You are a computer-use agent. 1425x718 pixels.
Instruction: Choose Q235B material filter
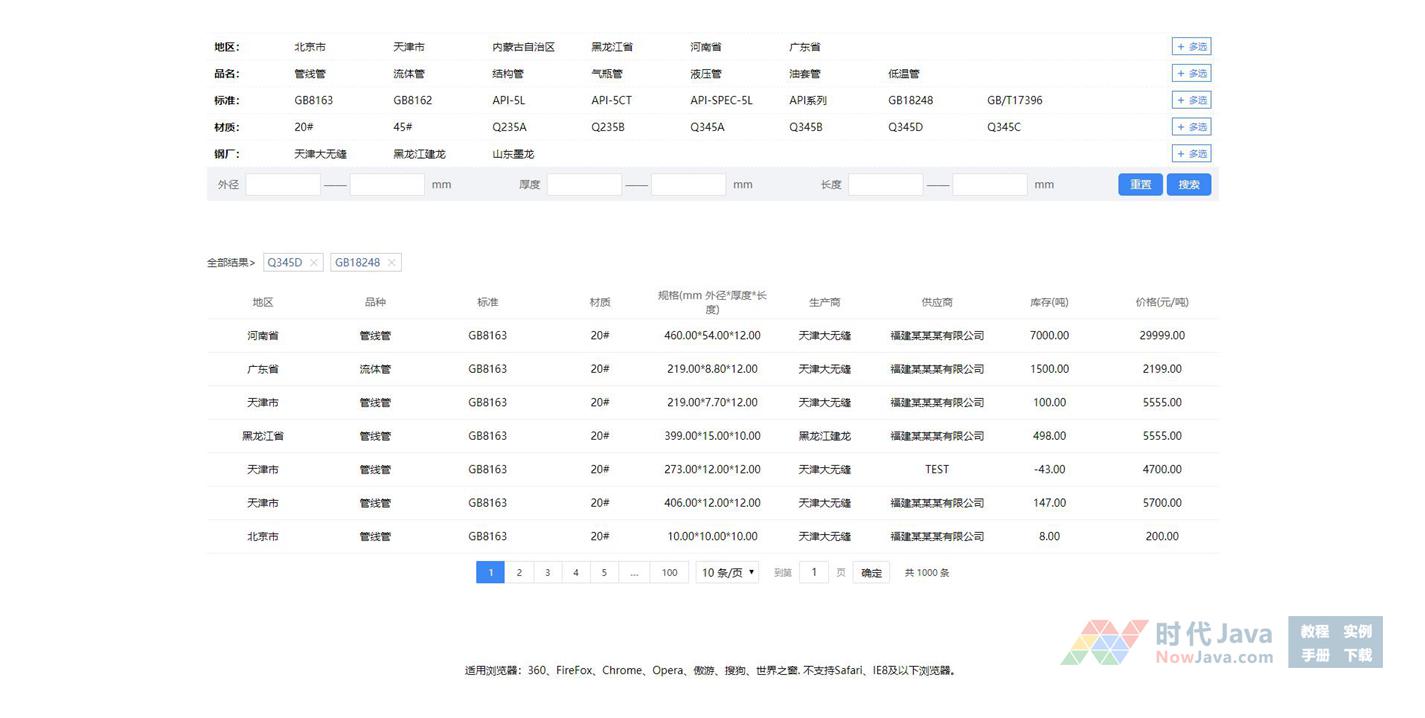[x=607, y=127]
